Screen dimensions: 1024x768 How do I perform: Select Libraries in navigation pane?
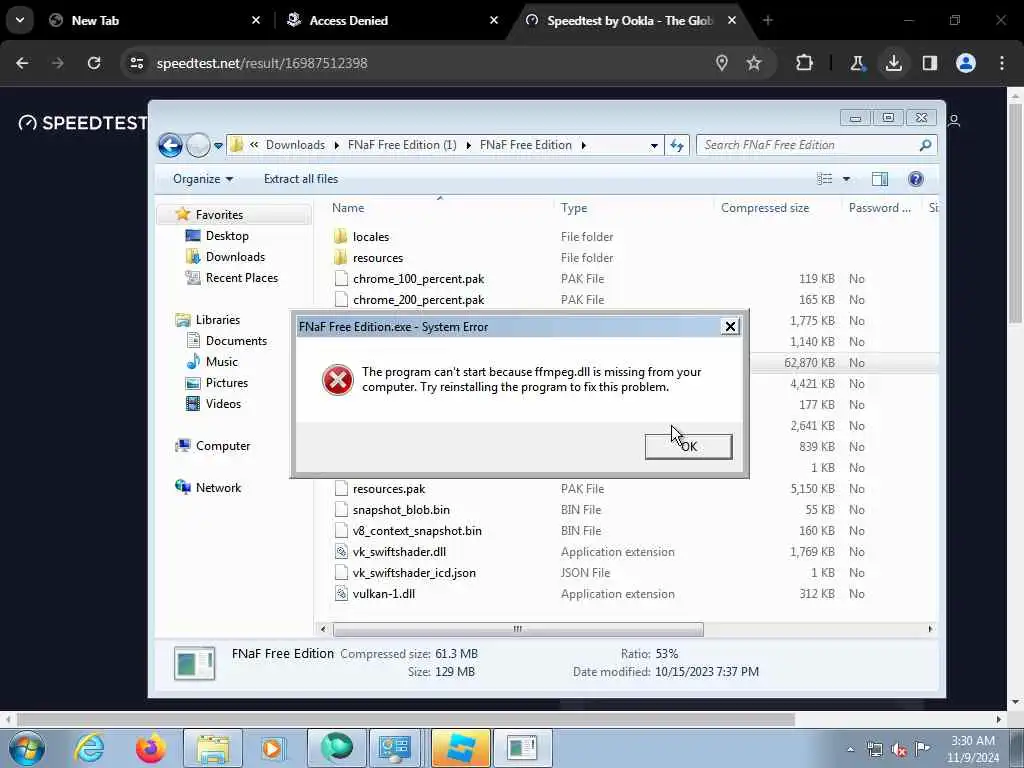(217, 319)
